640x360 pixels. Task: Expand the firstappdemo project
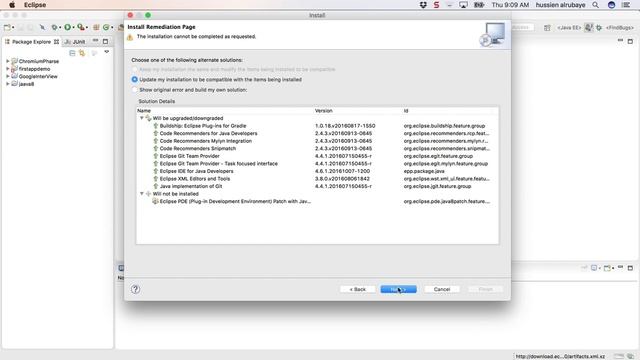coord(7,69)
